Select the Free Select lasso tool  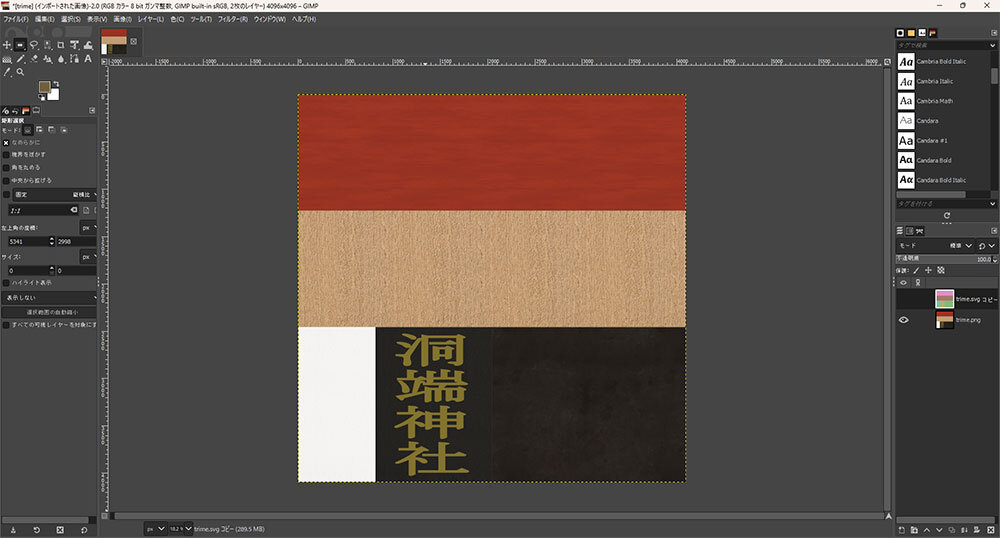[34, 45]
